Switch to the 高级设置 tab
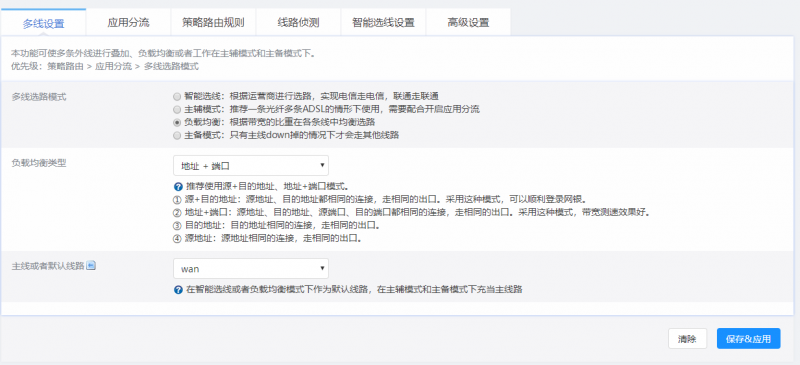This screenshot has height=365, width=800. 468,22
